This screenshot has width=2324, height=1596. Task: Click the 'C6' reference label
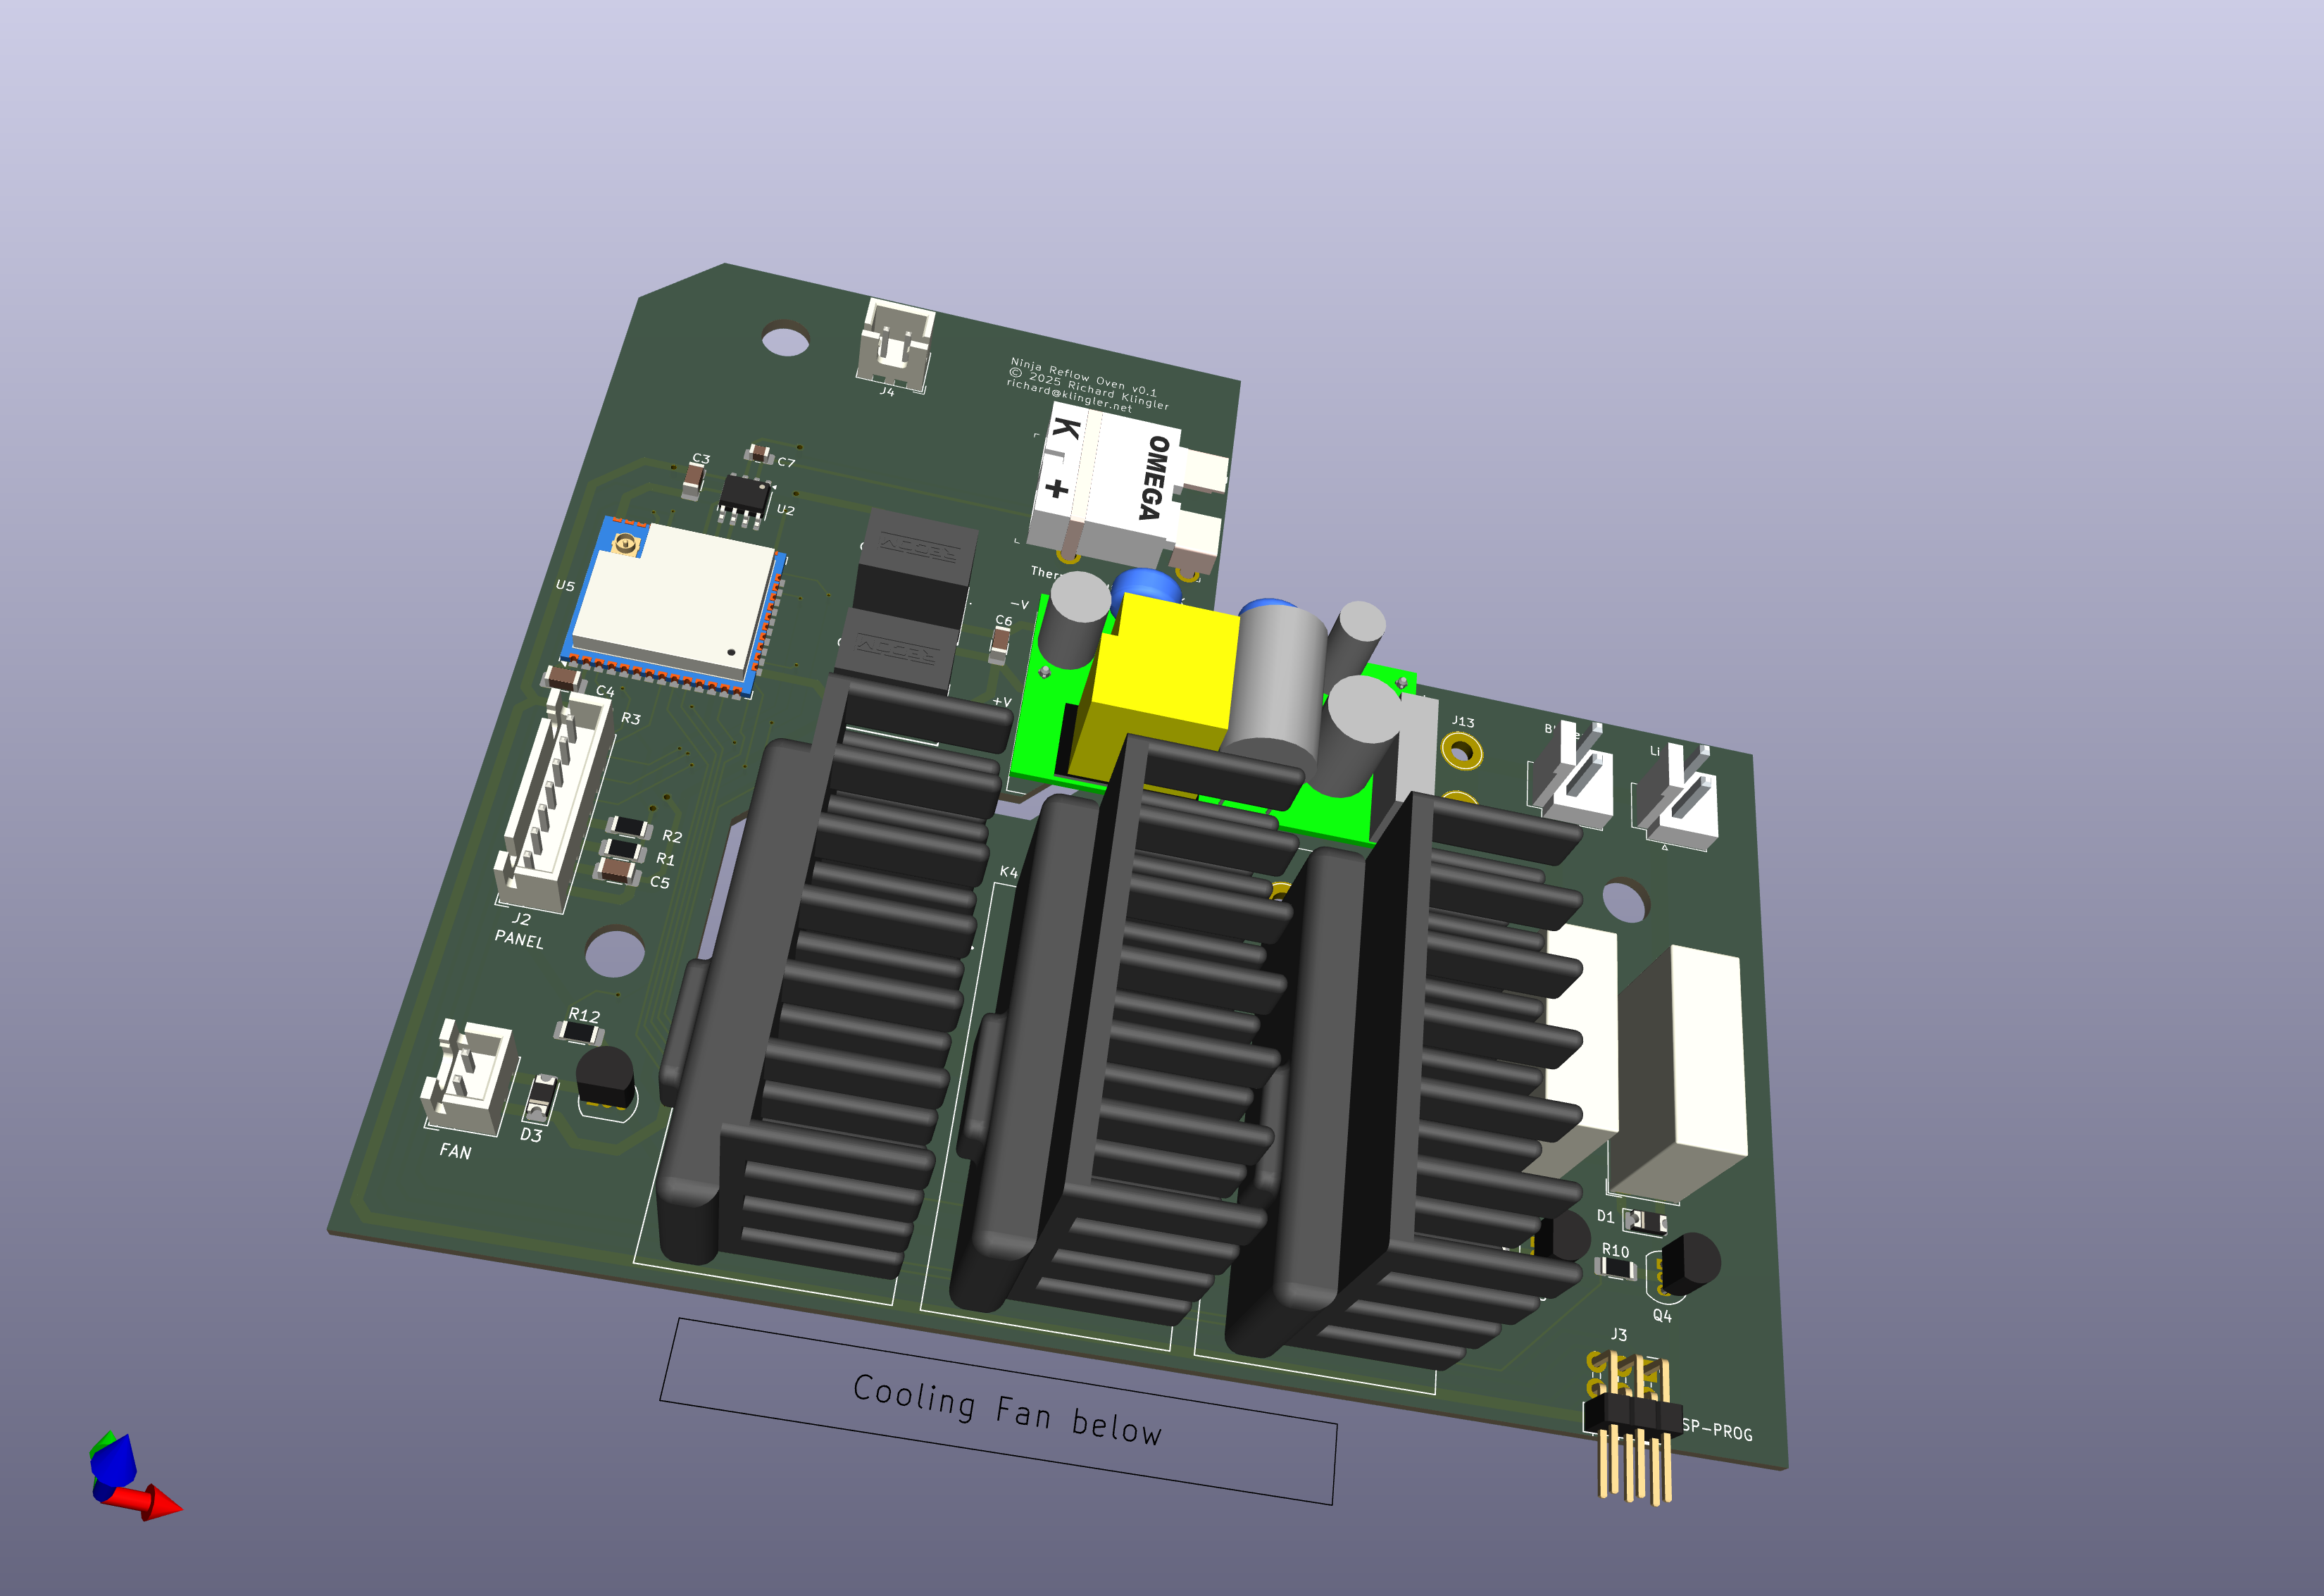1003,620
